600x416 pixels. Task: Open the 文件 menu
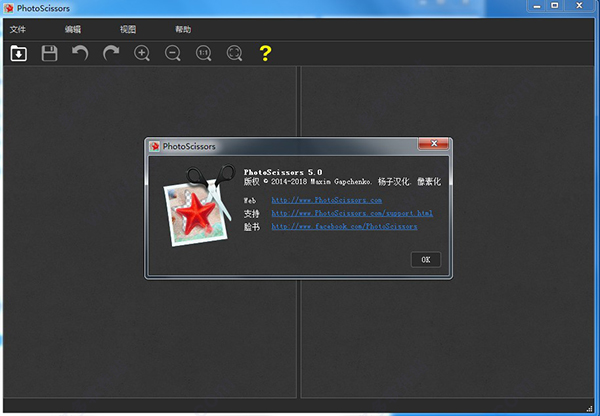[18, 29]
